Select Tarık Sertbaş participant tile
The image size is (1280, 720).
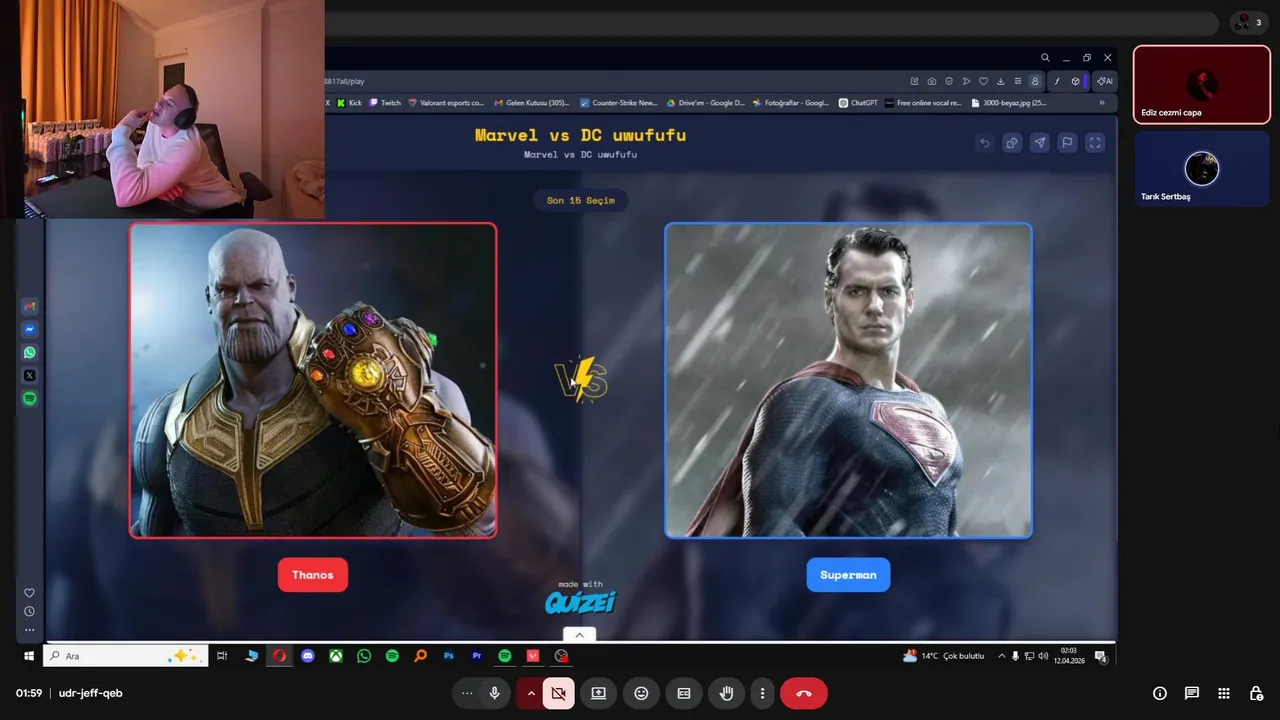(1202, 169)
